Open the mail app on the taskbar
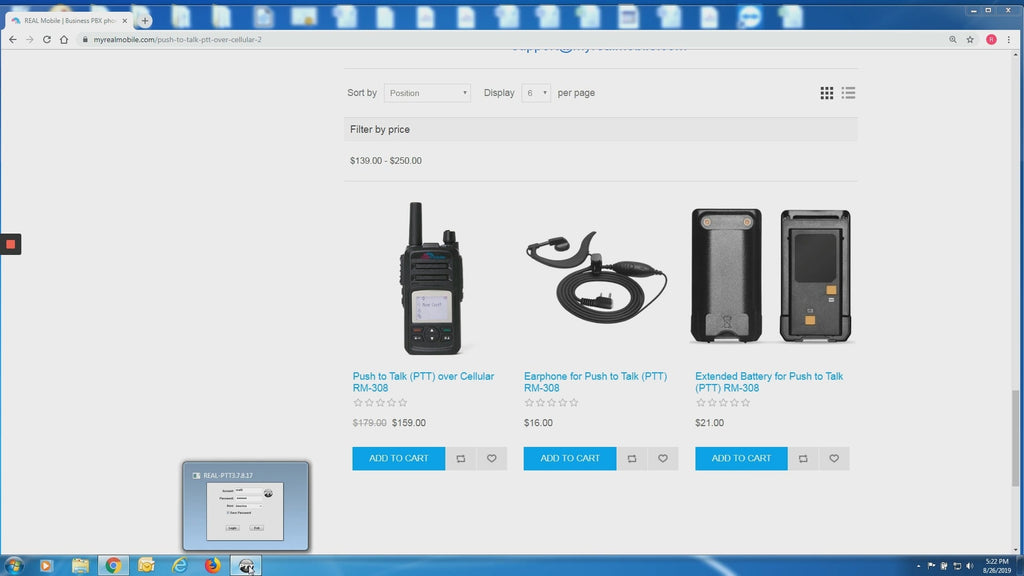Screen dimensions: 1024x576 pos(146,566)
